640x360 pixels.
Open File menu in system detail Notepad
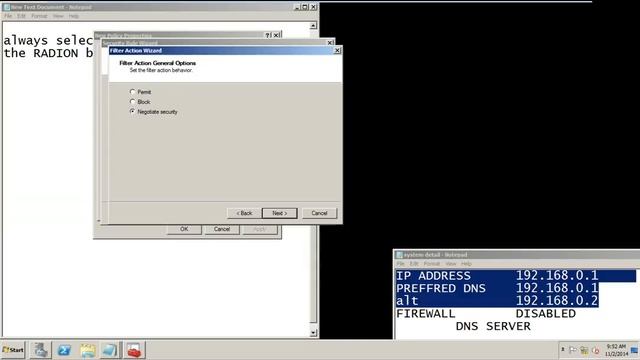(401, 264)
